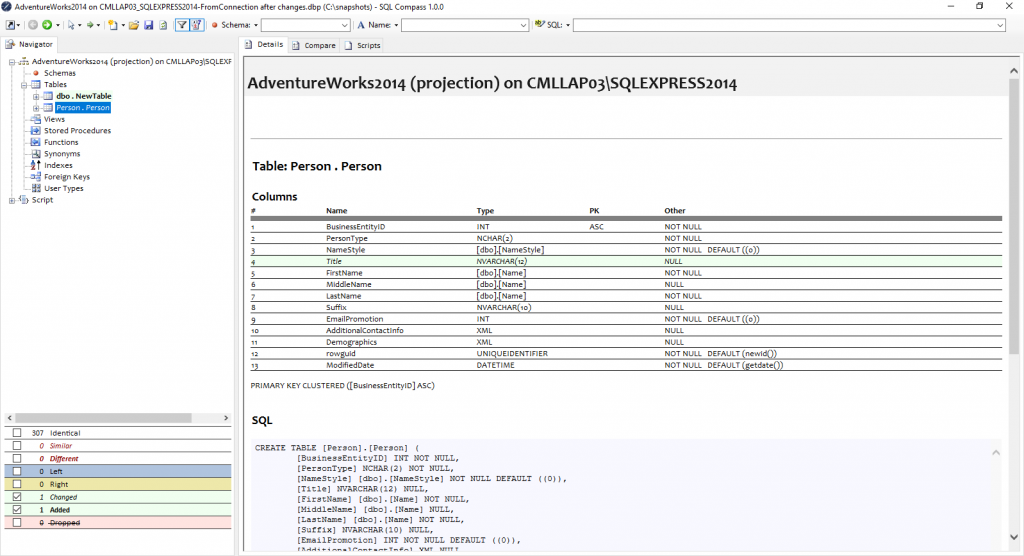Open the Schema combo box dropdown
Viewport: 1024px width, 556px height.
tap(343, 25)
